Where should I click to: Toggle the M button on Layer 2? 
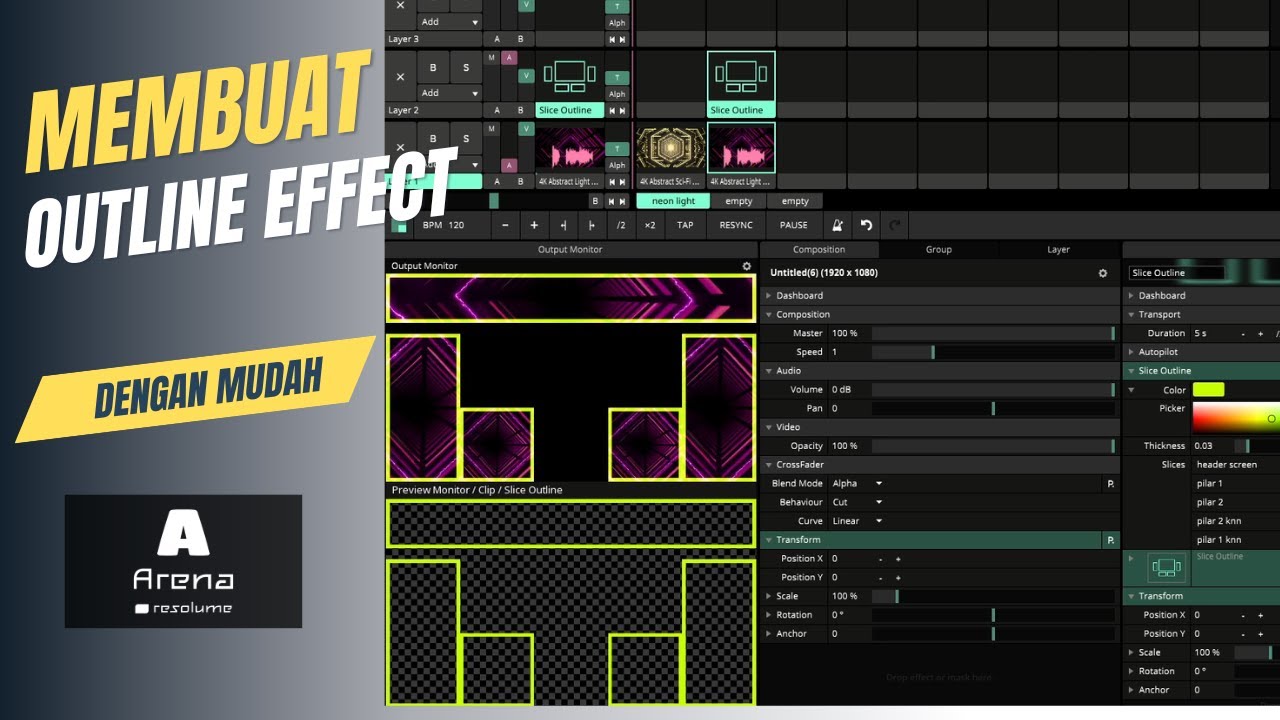(491, 57)
